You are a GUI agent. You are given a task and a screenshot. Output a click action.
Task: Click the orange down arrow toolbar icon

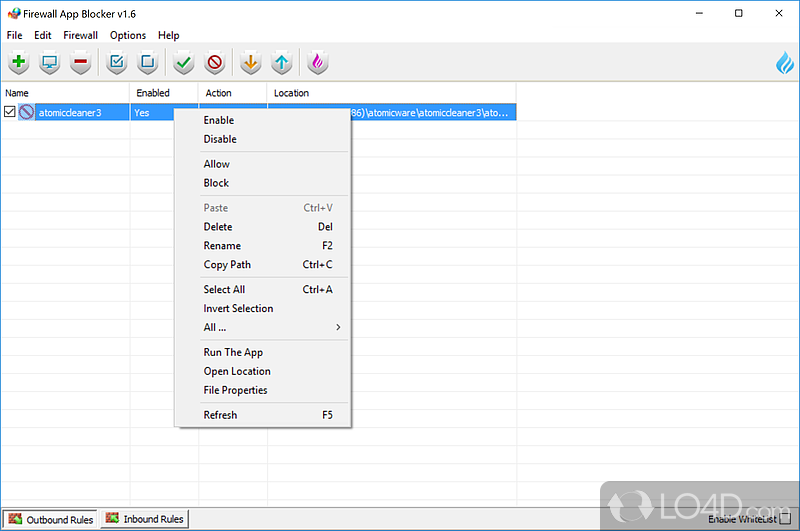pyautogui.click(x=251, y=63)
